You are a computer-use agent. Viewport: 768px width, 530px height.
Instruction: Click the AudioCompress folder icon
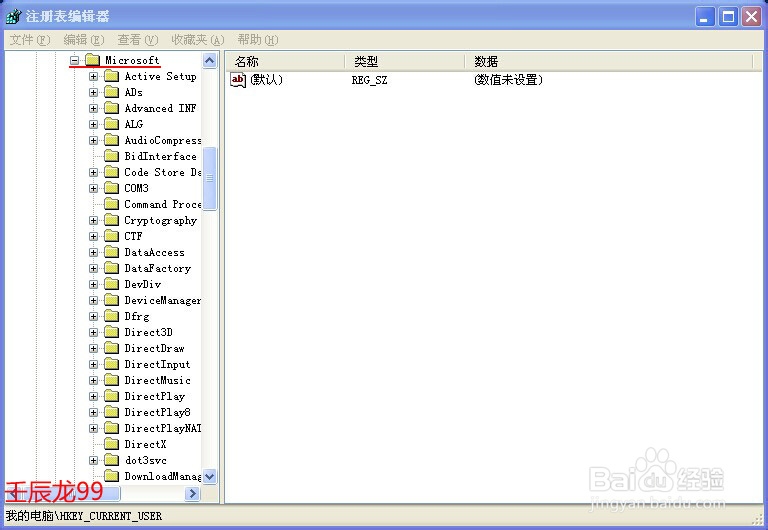click(x=112, y=140)
